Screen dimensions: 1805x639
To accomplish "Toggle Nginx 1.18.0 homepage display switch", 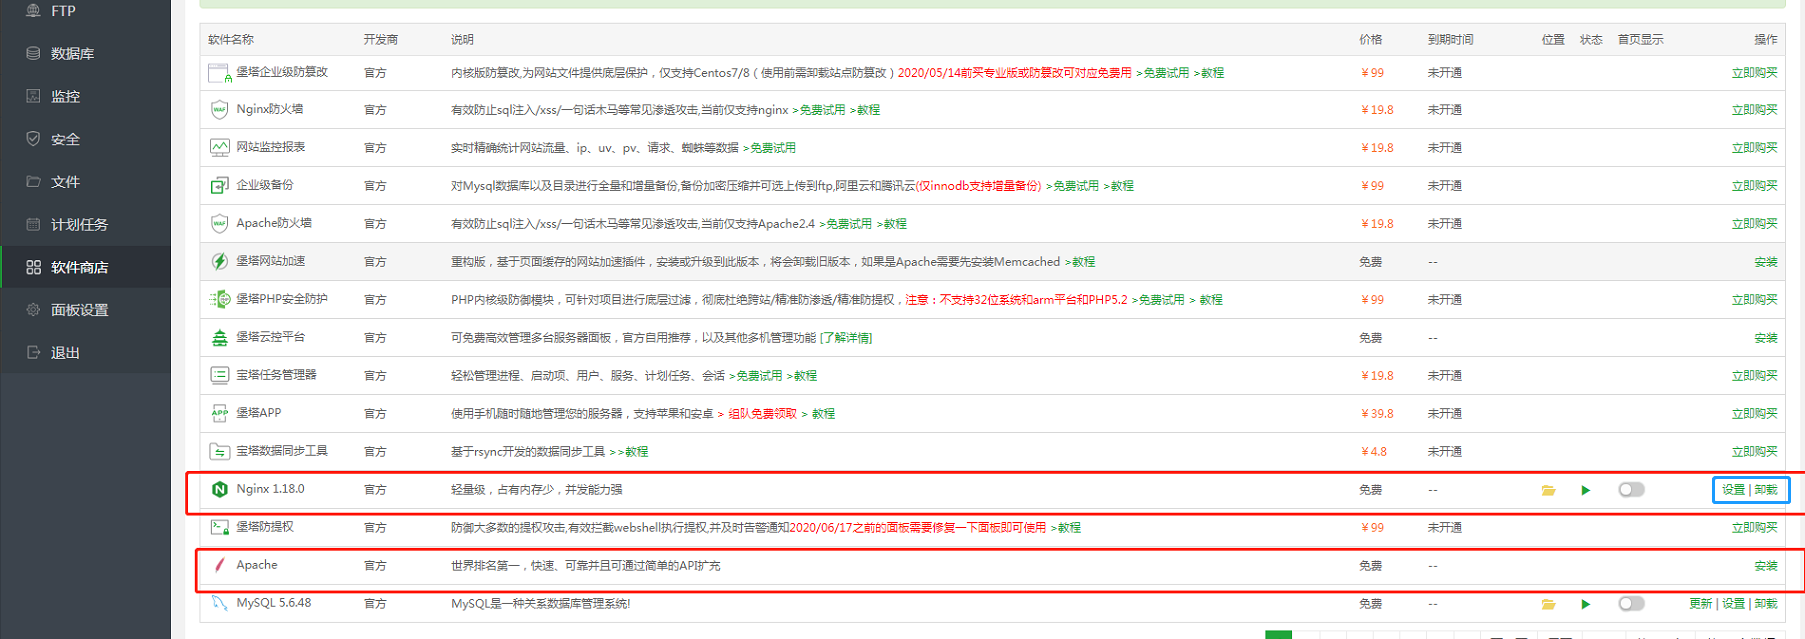I will tap(1631, 490).
